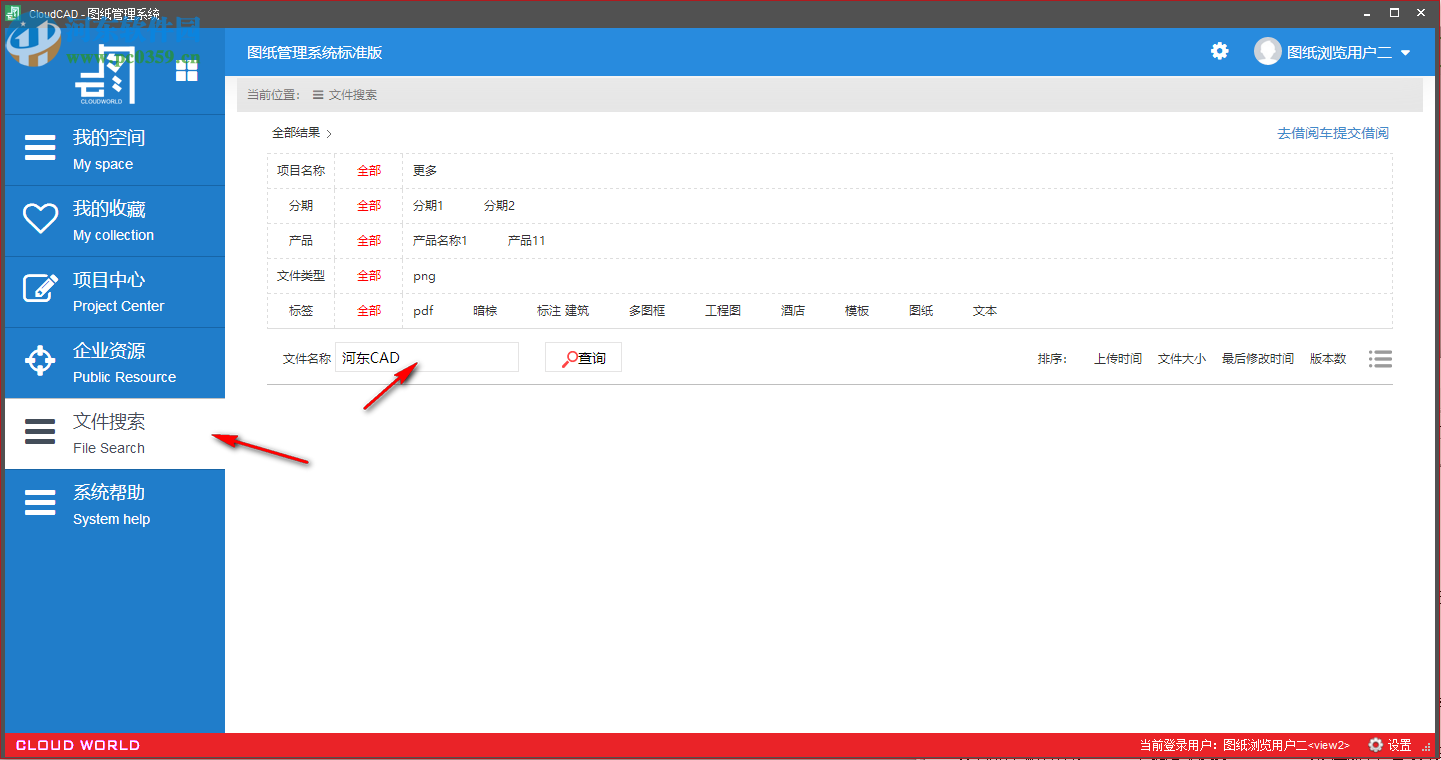Expand the 更多 option in 项目名称 row
The width and height of the screenshot is (1441, 760).
tap(423, 170)
